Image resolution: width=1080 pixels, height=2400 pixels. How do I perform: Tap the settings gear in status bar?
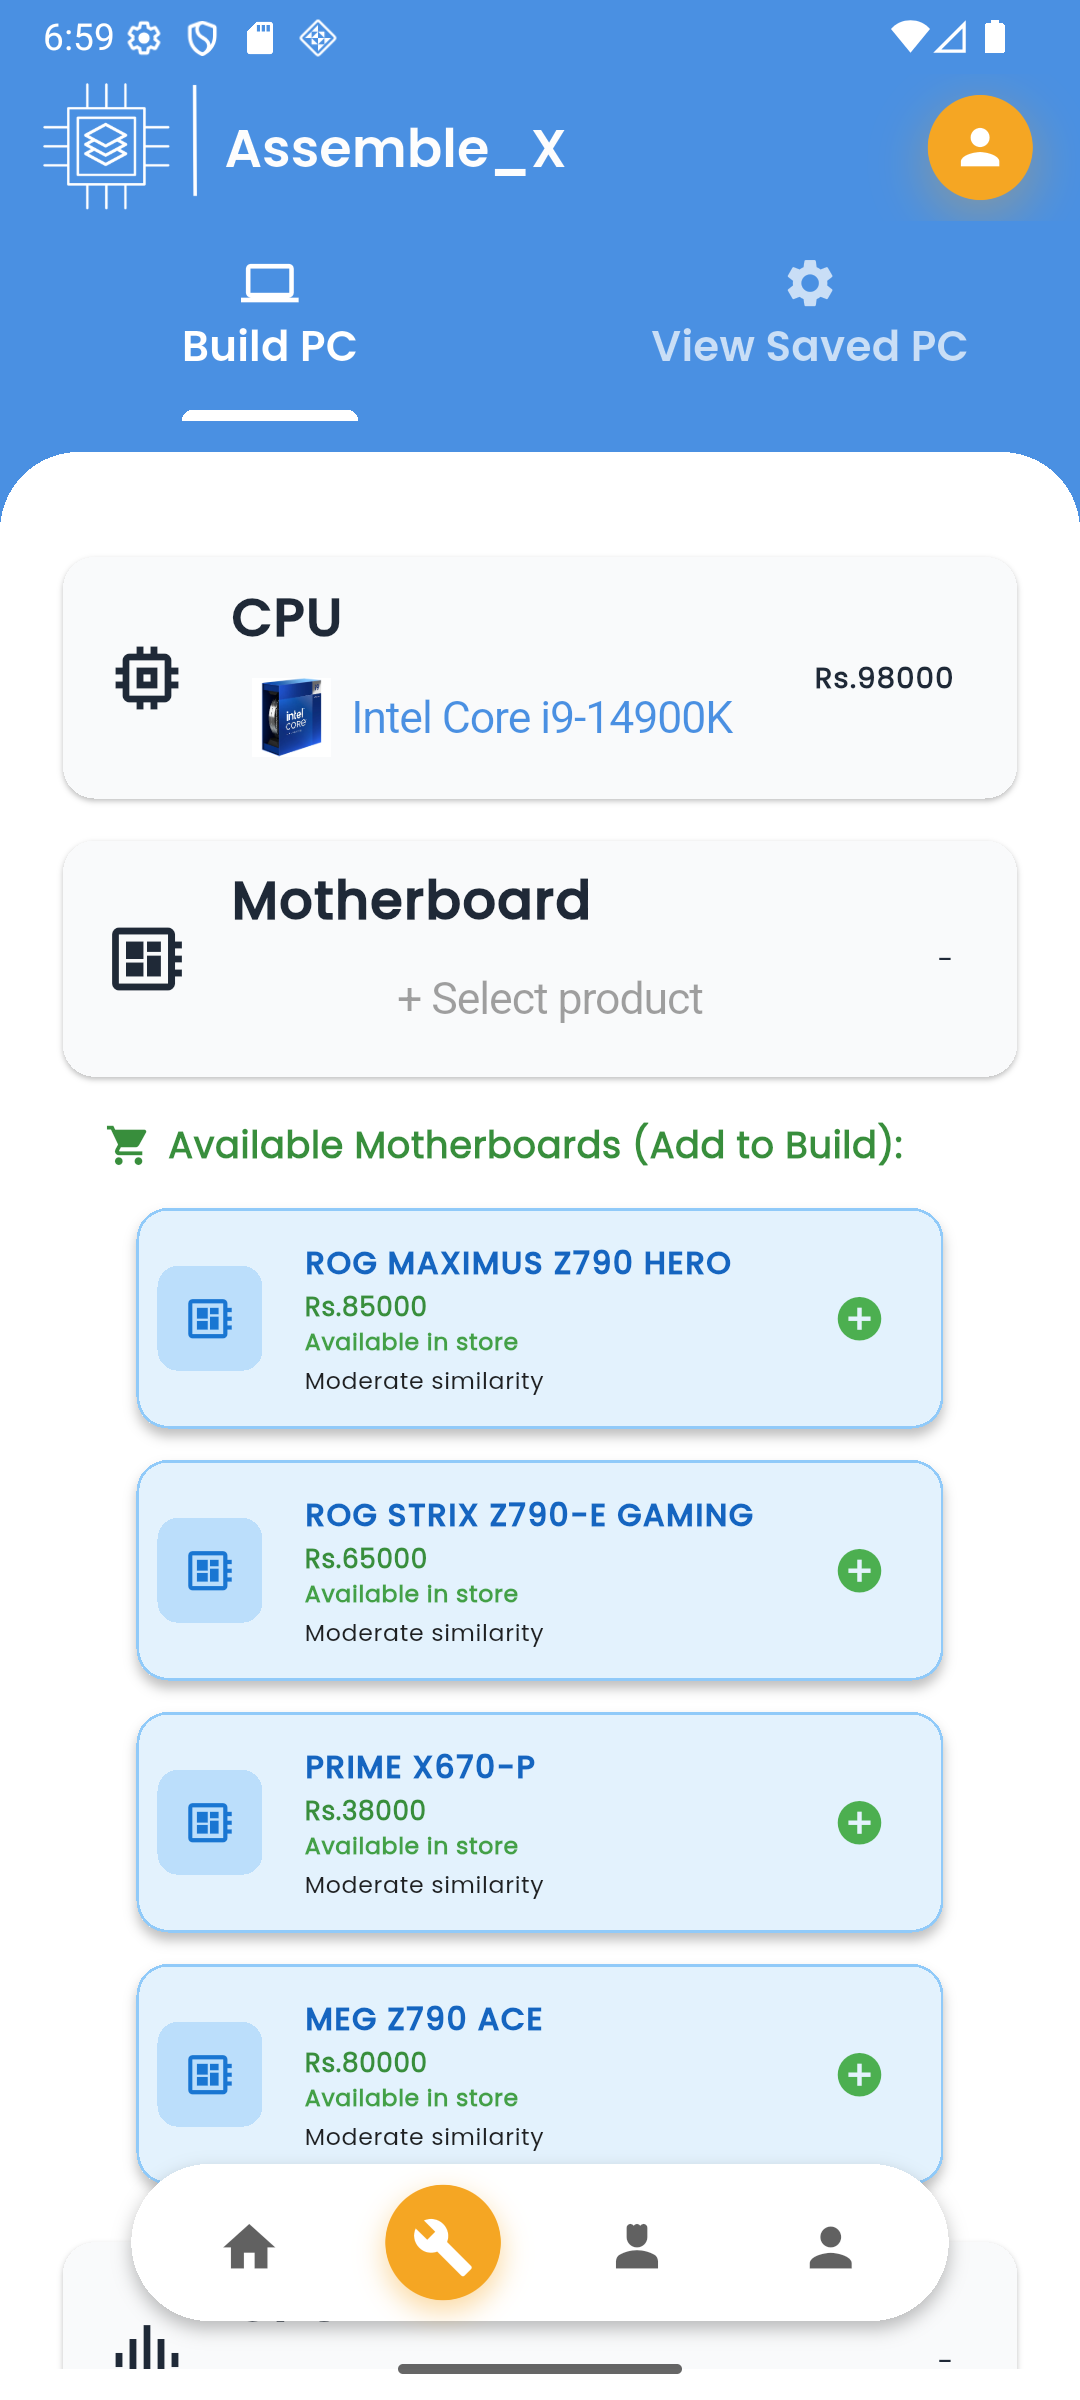pos(145,39)
